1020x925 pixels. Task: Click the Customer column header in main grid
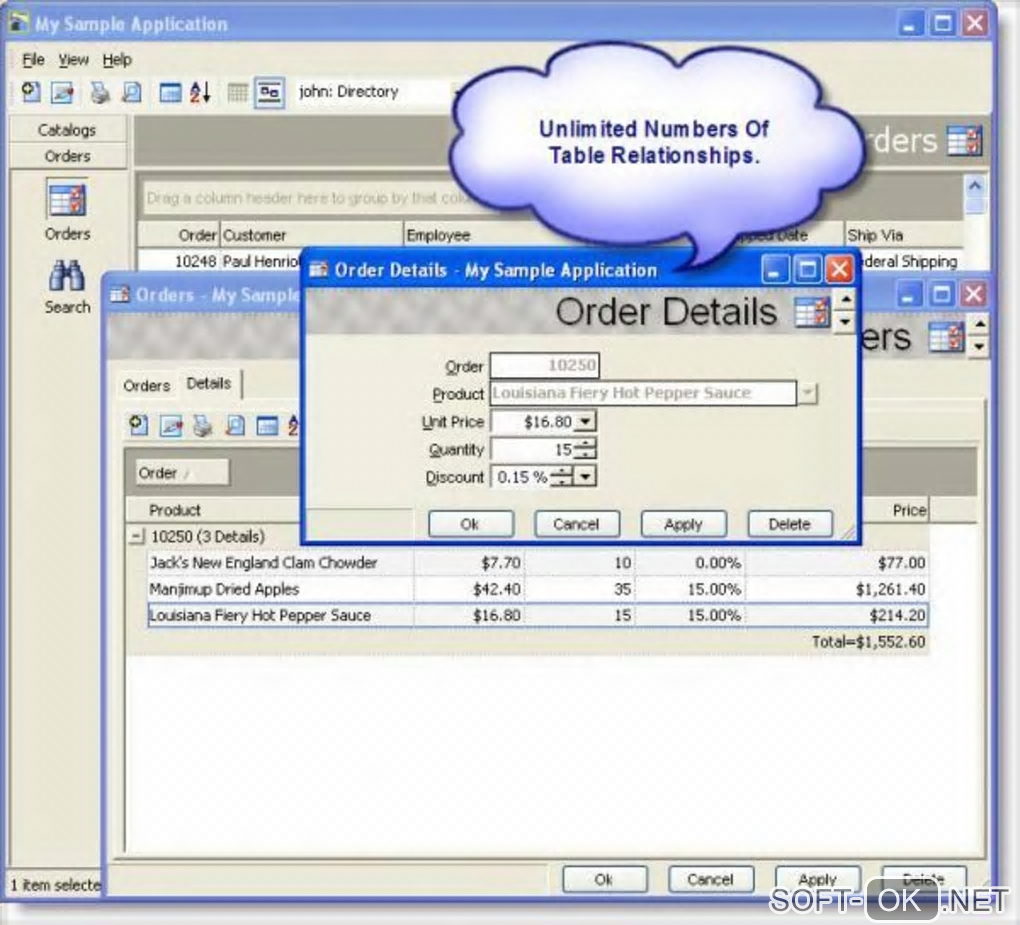tap(311, 235)
